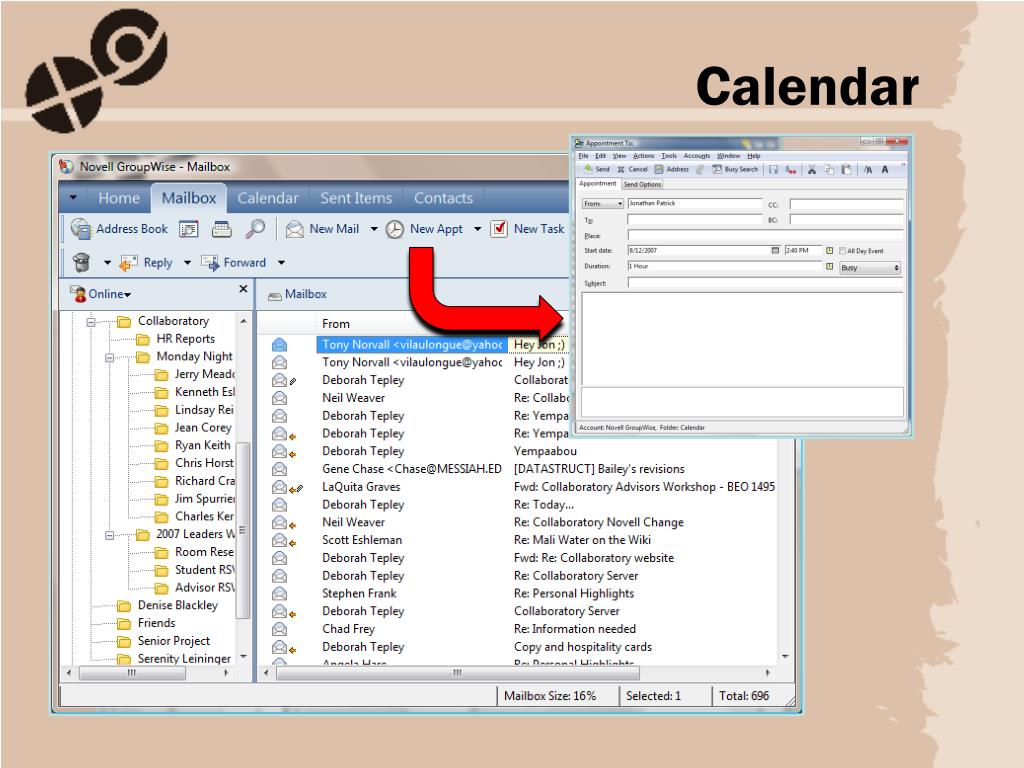
Task: Select the HR Reports folder
Action: (185, 339)
